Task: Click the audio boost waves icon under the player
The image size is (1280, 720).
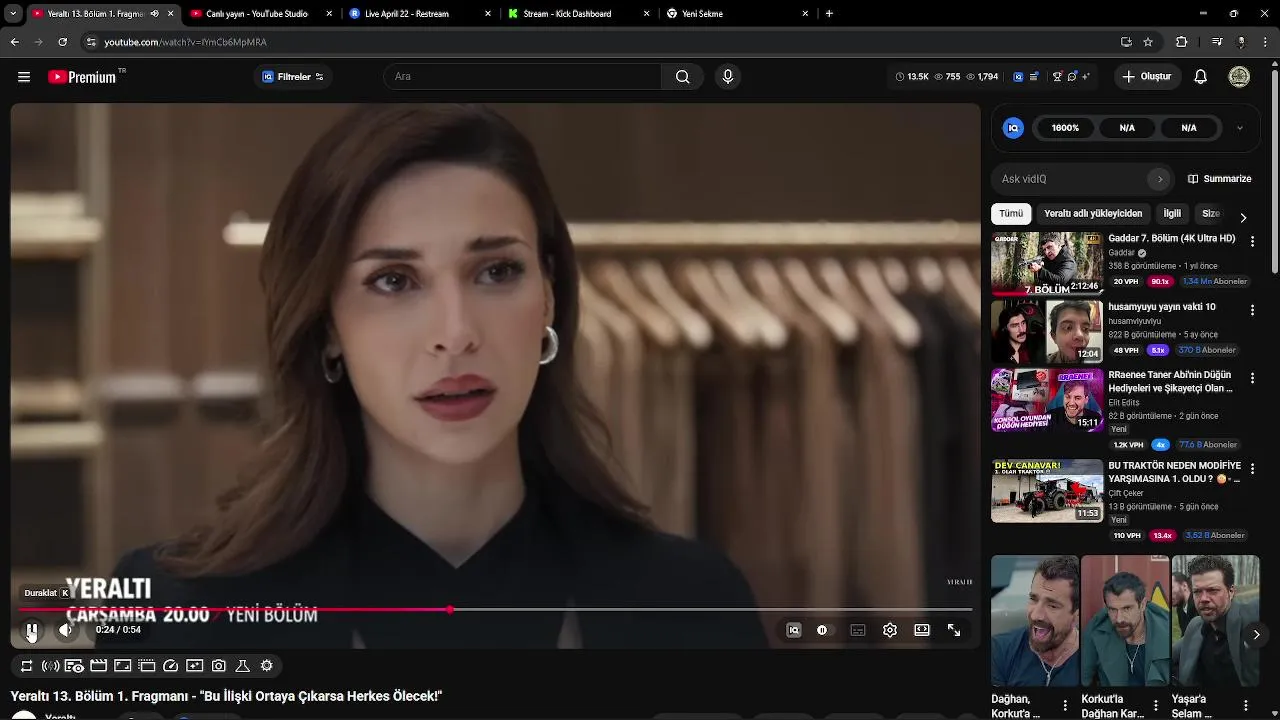Action: [51, 666]
